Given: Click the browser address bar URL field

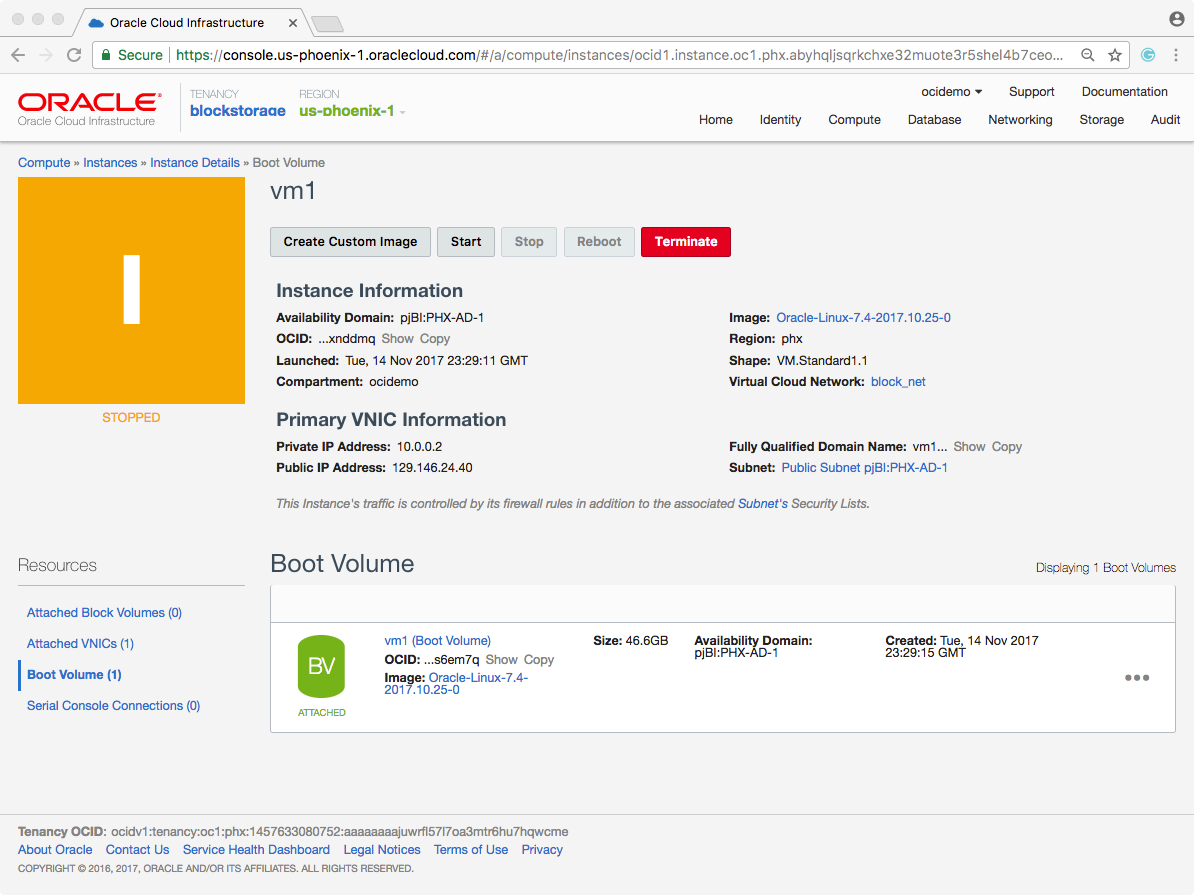Looking at the screenshot, I should tap(620, 55).
